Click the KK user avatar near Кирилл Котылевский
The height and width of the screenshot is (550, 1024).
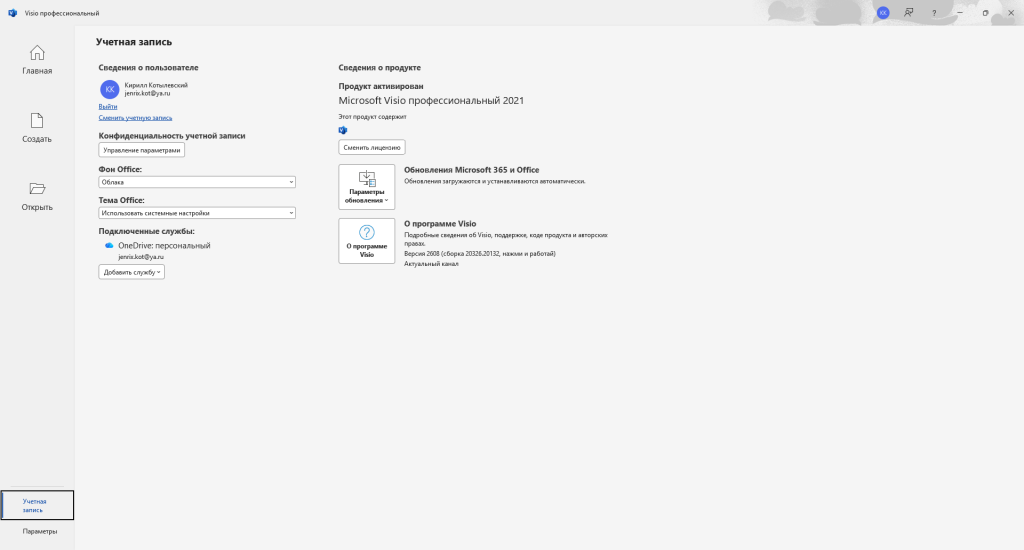(110, 89)
